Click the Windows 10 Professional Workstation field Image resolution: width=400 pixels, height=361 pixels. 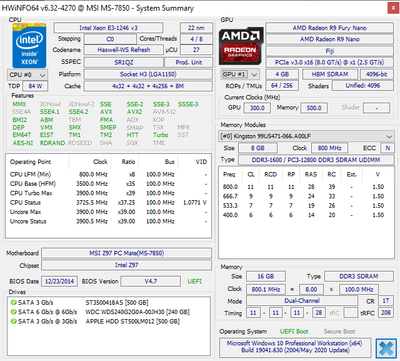(x=295, y=347)
